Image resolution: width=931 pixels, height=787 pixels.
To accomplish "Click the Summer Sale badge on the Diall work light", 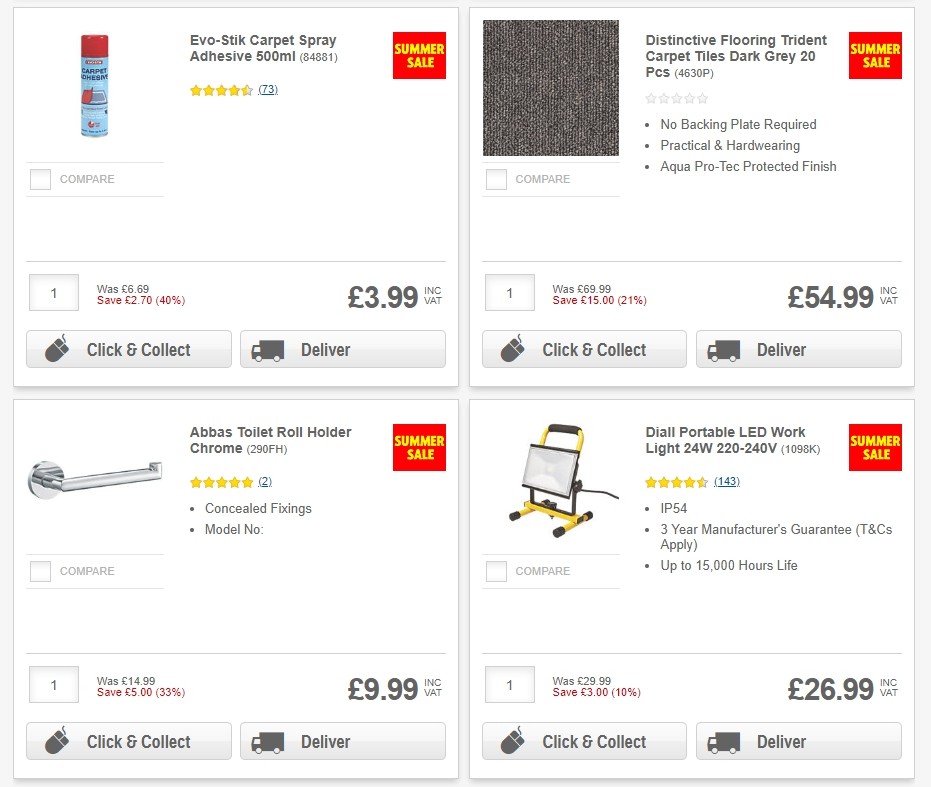I will [x=874, y=447].
